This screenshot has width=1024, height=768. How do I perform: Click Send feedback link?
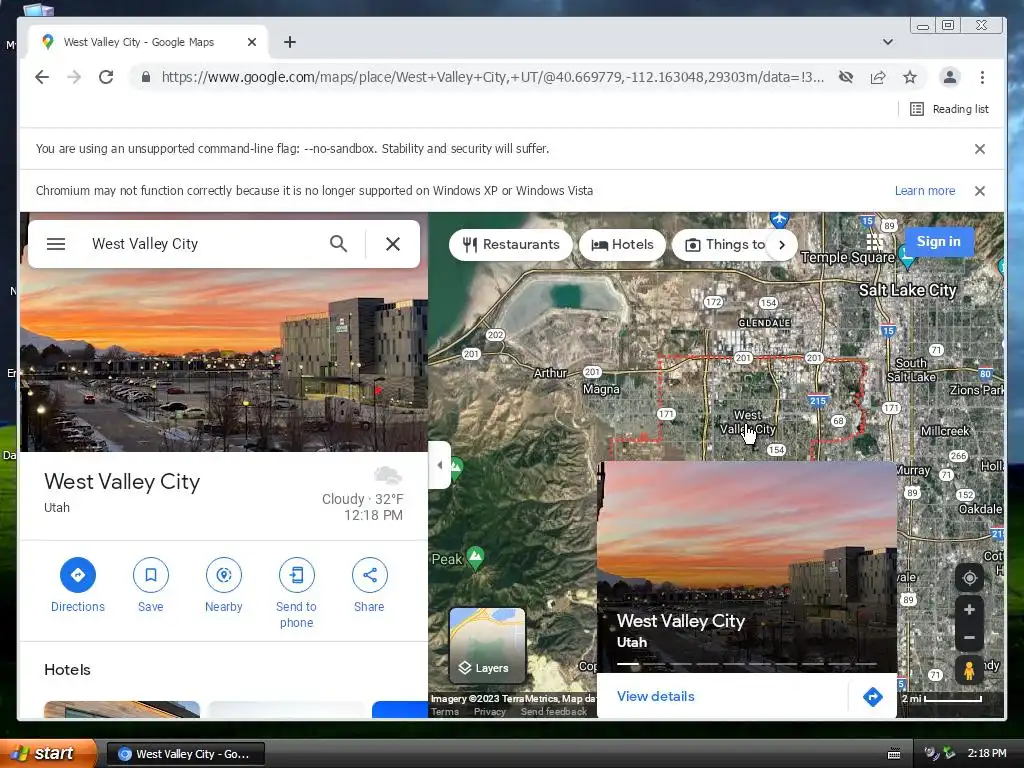(554, 712)
